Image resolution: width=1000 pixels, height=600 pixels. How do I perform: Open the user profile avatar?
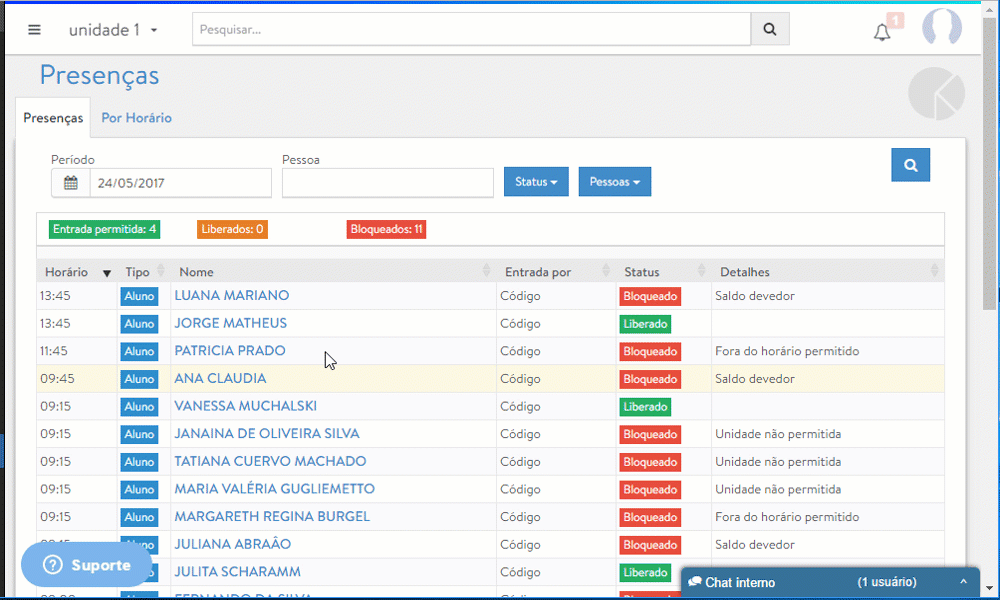[x=941, y=29]
